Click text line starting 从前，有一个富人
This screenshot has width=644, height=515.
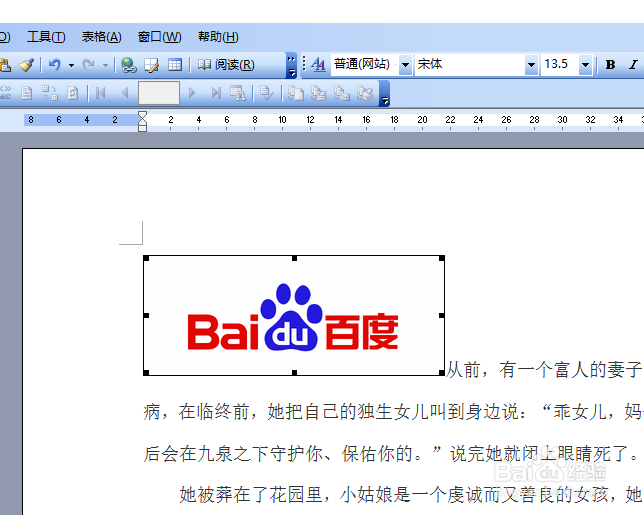coord(545,370)
